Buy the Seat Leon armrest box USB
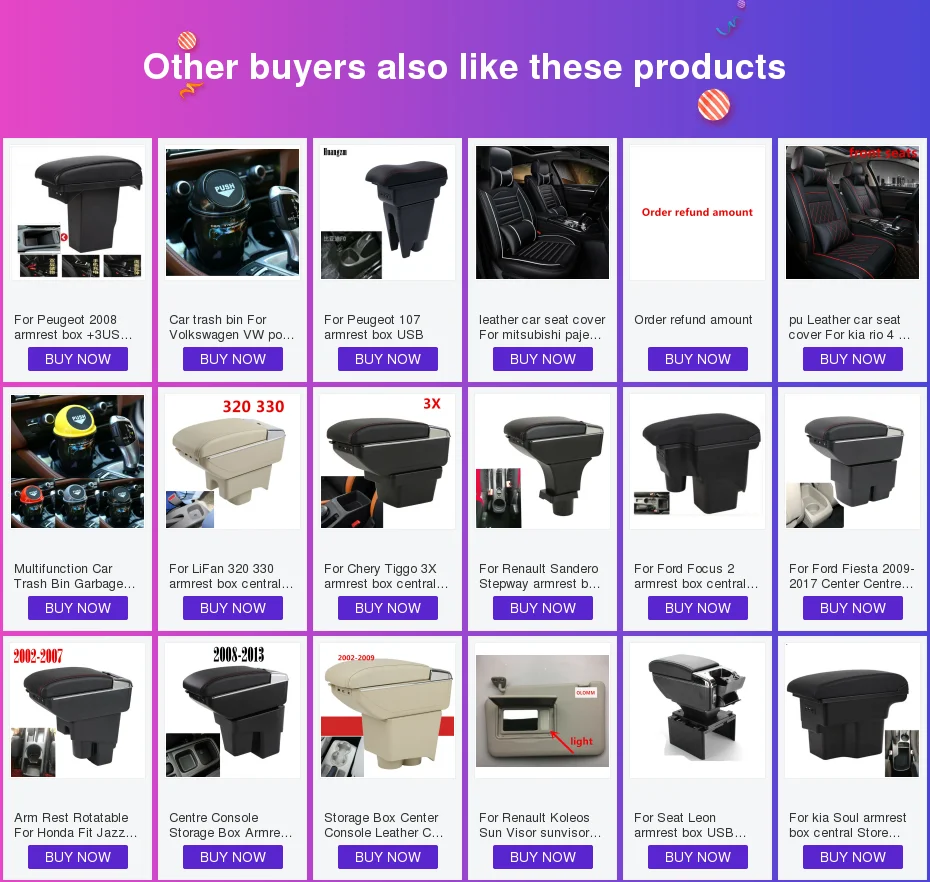The height and width of the screenshot is (882, 930). coord(698,857)
